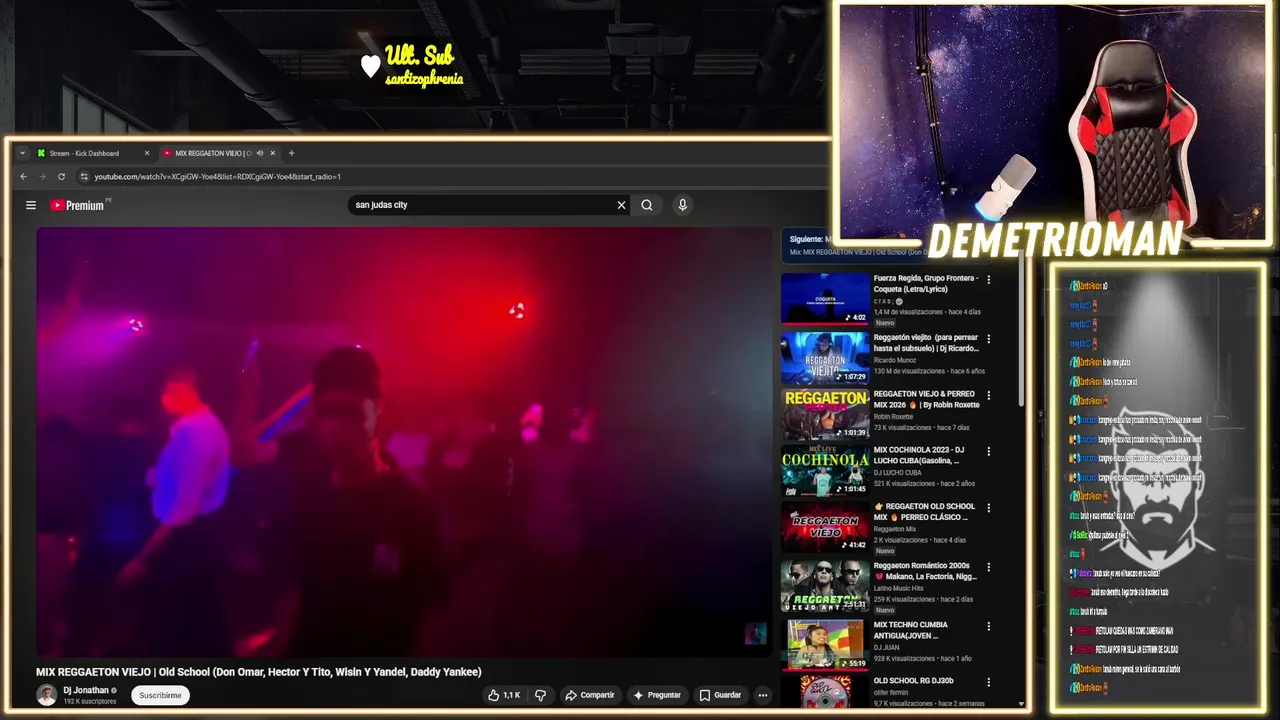This screenshot has height=720, width=1280.
Task: Like the video with thumbs up
Action: (504, 695)
